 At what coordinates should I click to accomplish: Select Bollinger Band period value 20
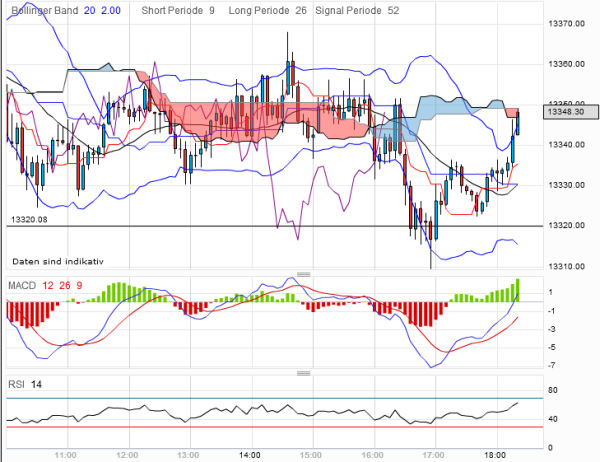tap(90, 10)
